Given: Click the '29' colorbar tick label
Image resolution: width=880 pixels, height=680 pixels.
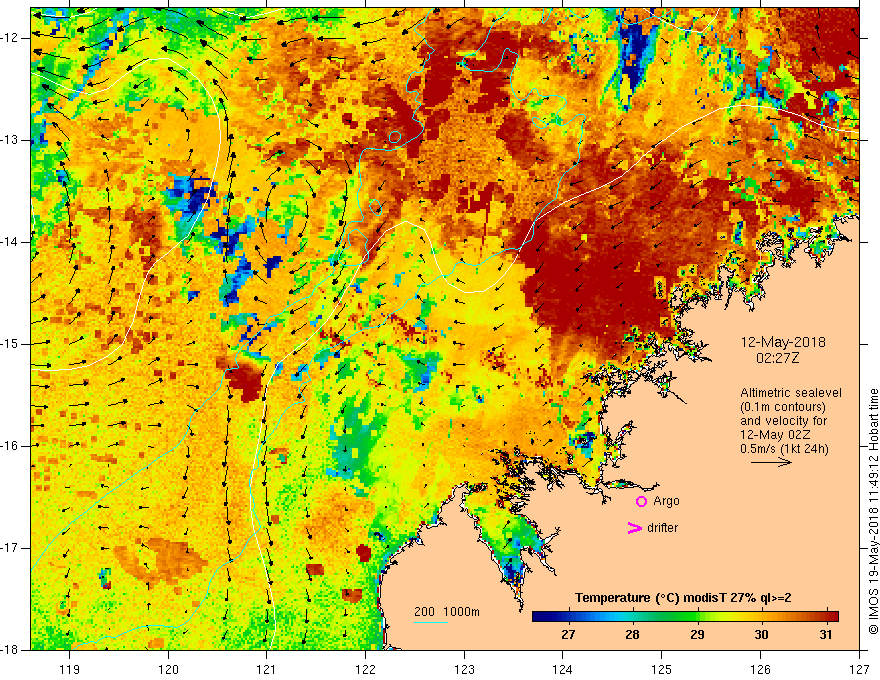Looking at the screenshot, I should point(697,635).
